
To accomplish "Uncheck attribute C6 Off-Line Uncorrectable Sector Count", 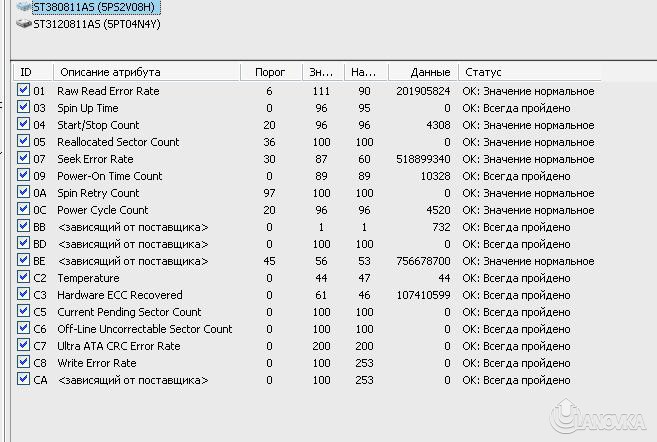I will pos(23,328).
